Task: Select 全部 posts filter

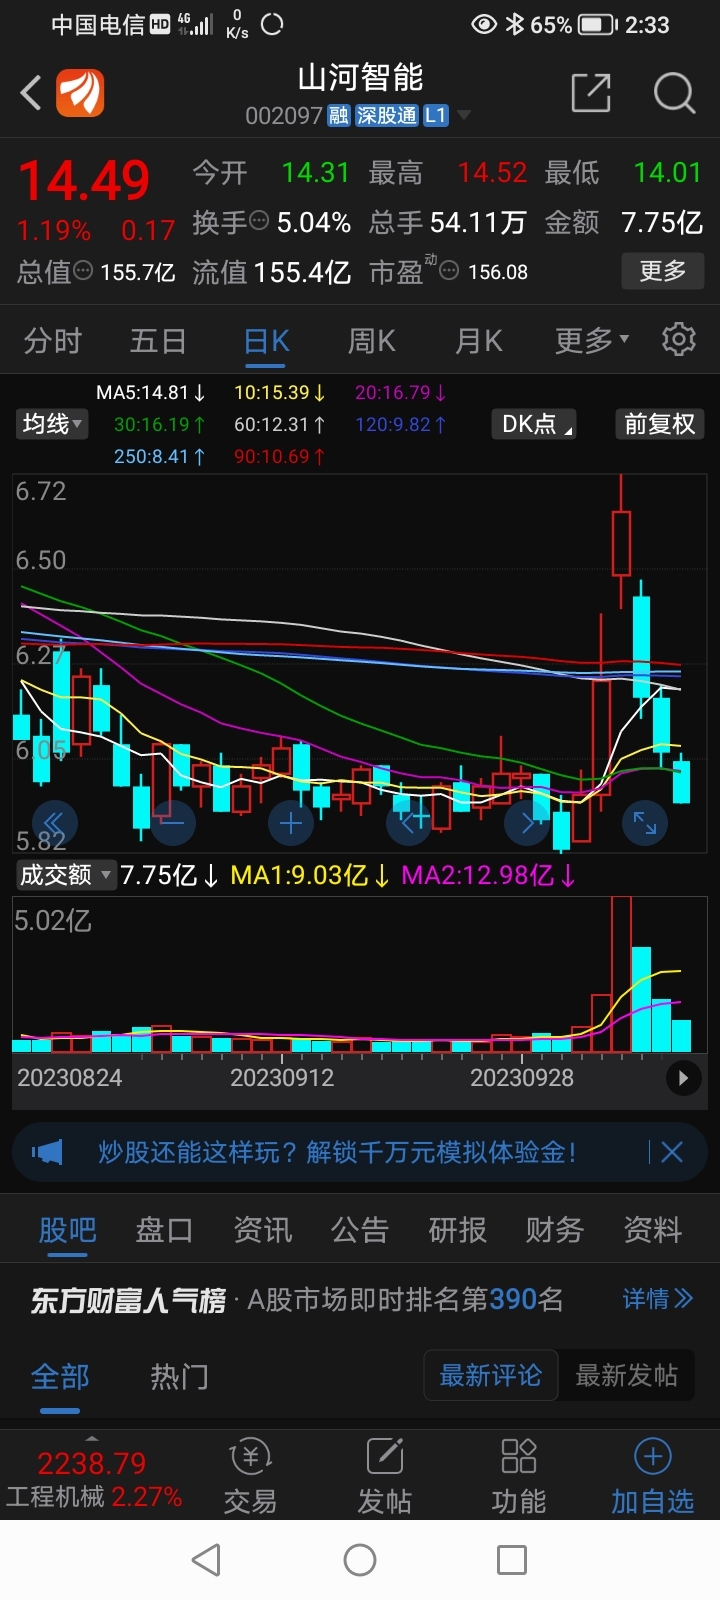Action: (x=60, y=1377)
